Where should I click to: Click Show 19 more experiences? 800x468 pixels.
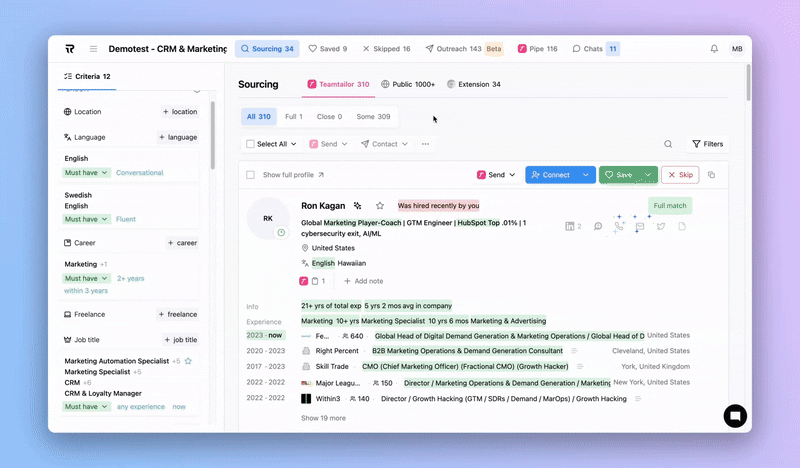coord(323,418)
